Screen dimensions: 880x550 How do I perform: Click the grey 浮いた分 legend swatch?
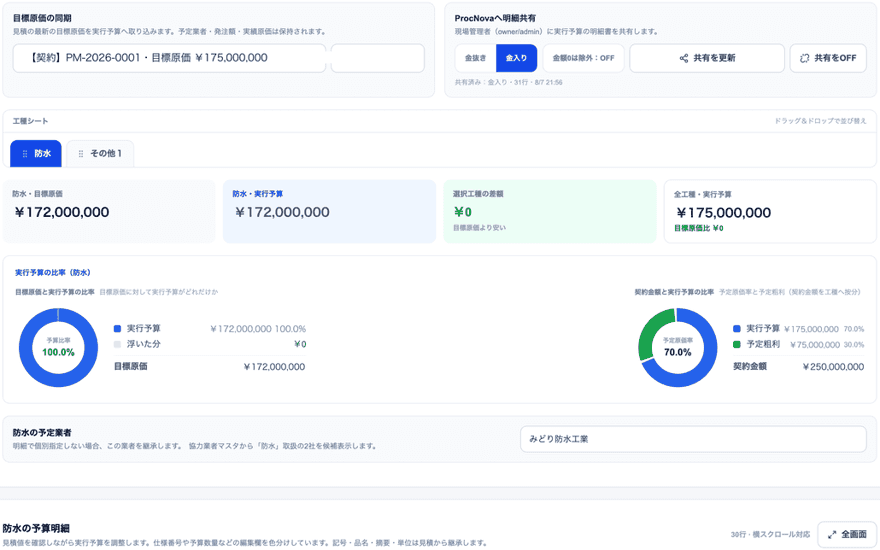click(x=117, y=345)
